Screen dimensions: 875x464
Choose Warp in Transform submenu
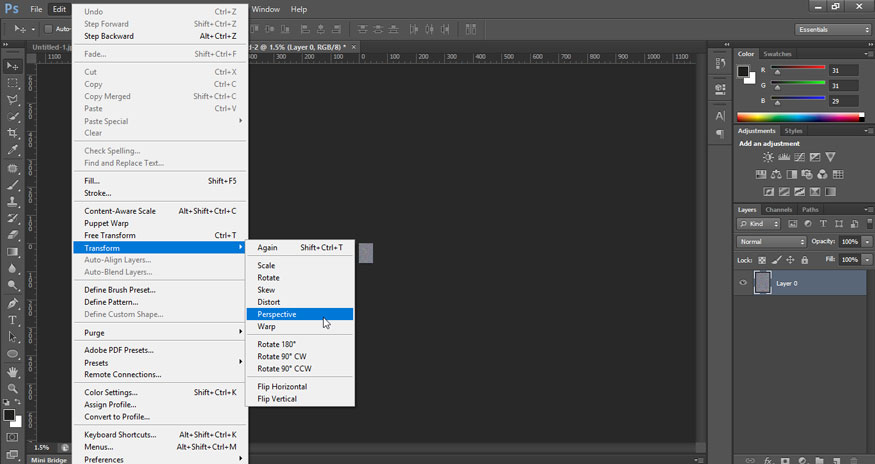[x=300, y=327]
